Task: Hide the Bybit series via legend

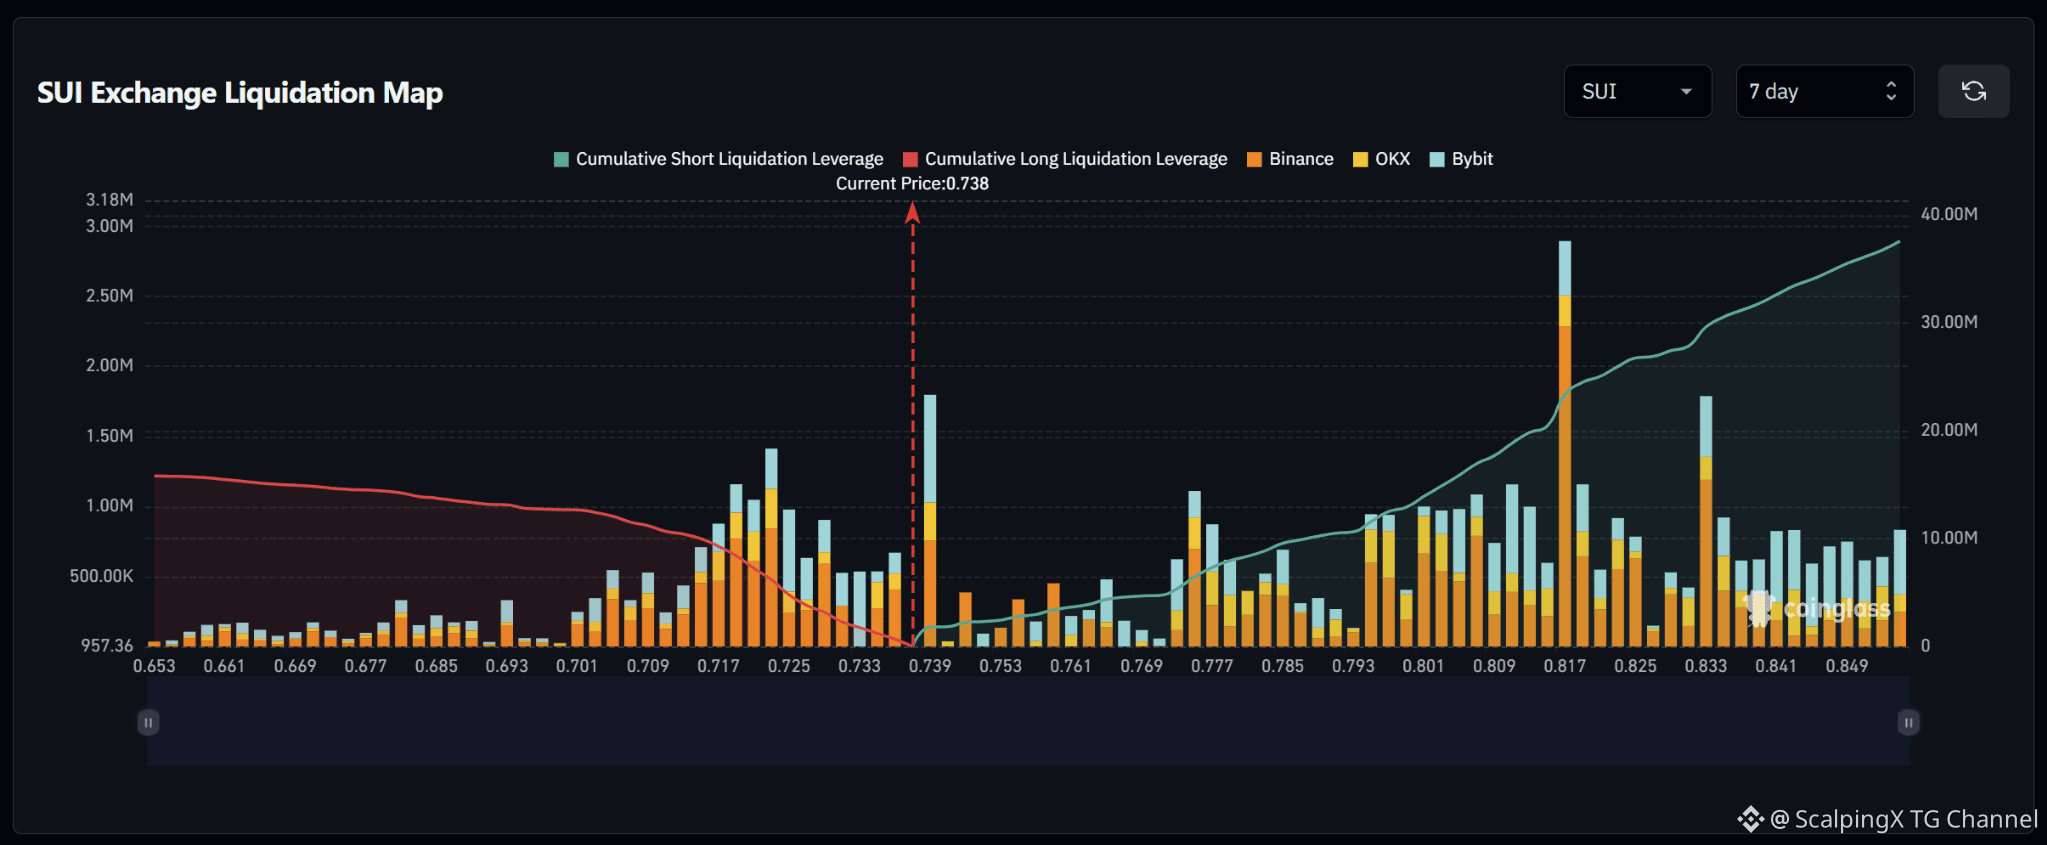Action: [x=1461, y=159]
